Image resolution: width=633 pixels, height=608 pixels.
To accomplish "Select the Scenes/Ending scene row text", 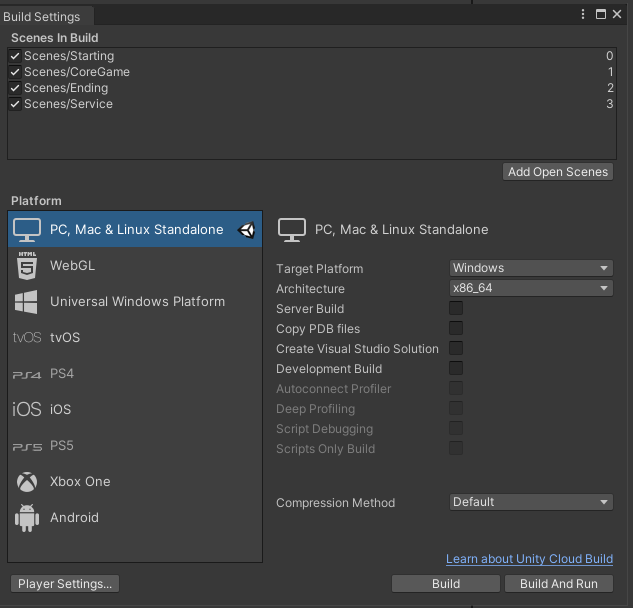I will 66,88.
